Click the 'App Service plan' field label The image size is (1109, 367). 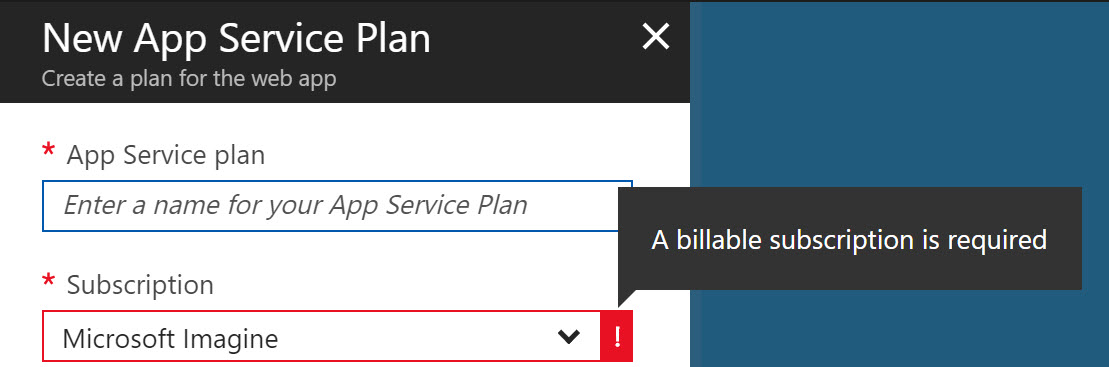point(166,155)
